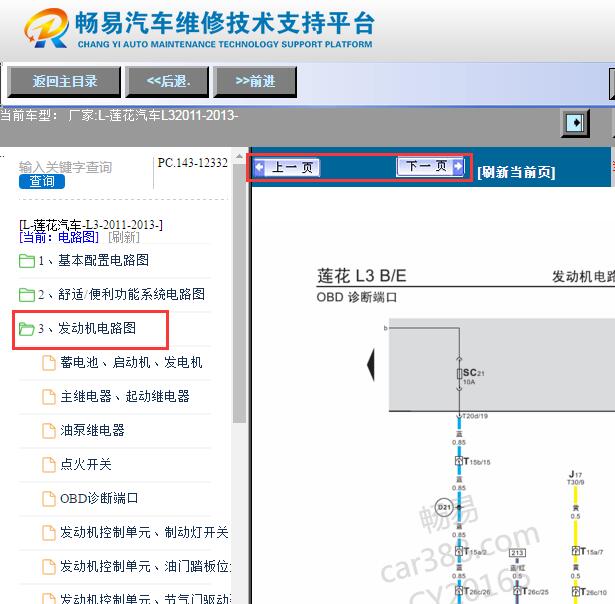Click the 莲花 L3 B/E diagram title
615x604 pixels.
[361, 276]
